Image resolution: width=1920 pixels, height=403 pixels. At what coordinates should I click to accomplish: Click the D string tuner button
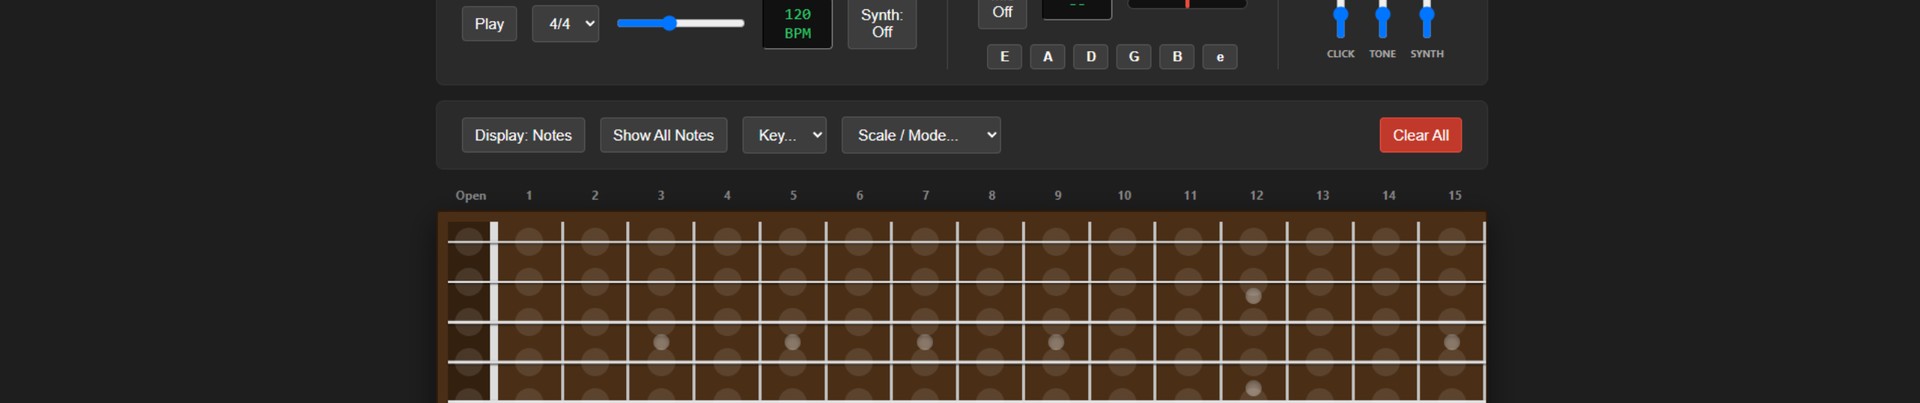point(1091,57)
